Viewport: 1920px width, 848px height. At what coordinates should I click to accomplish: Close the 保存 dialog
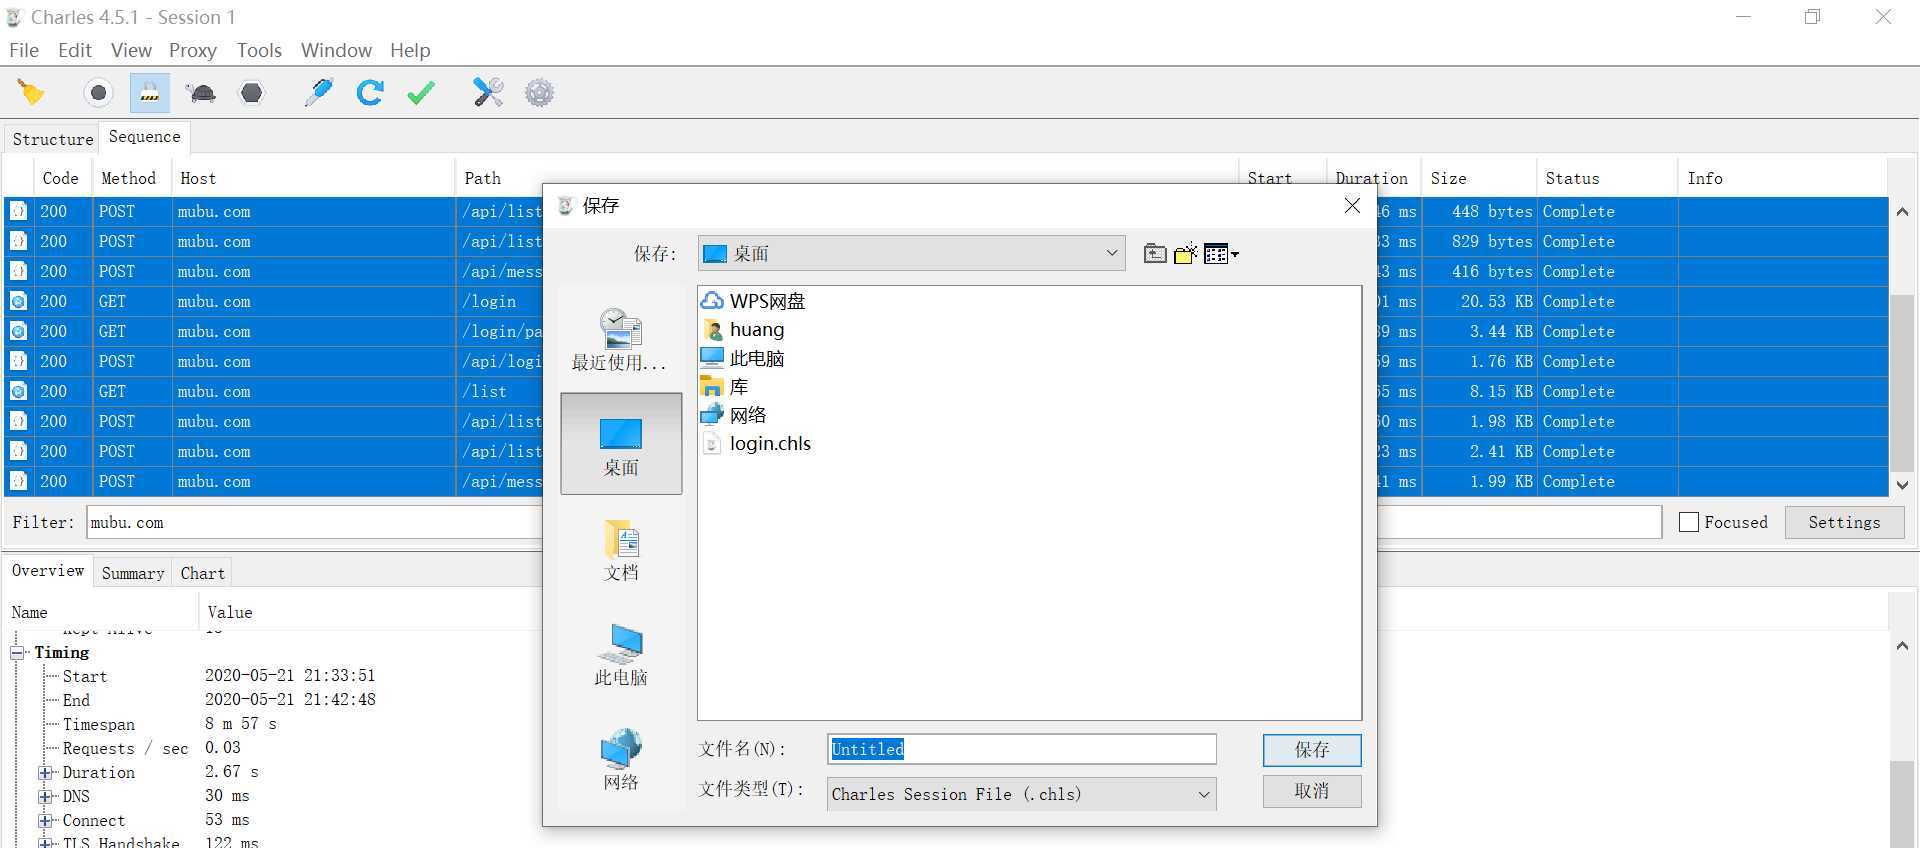[x=1352, y=205]
